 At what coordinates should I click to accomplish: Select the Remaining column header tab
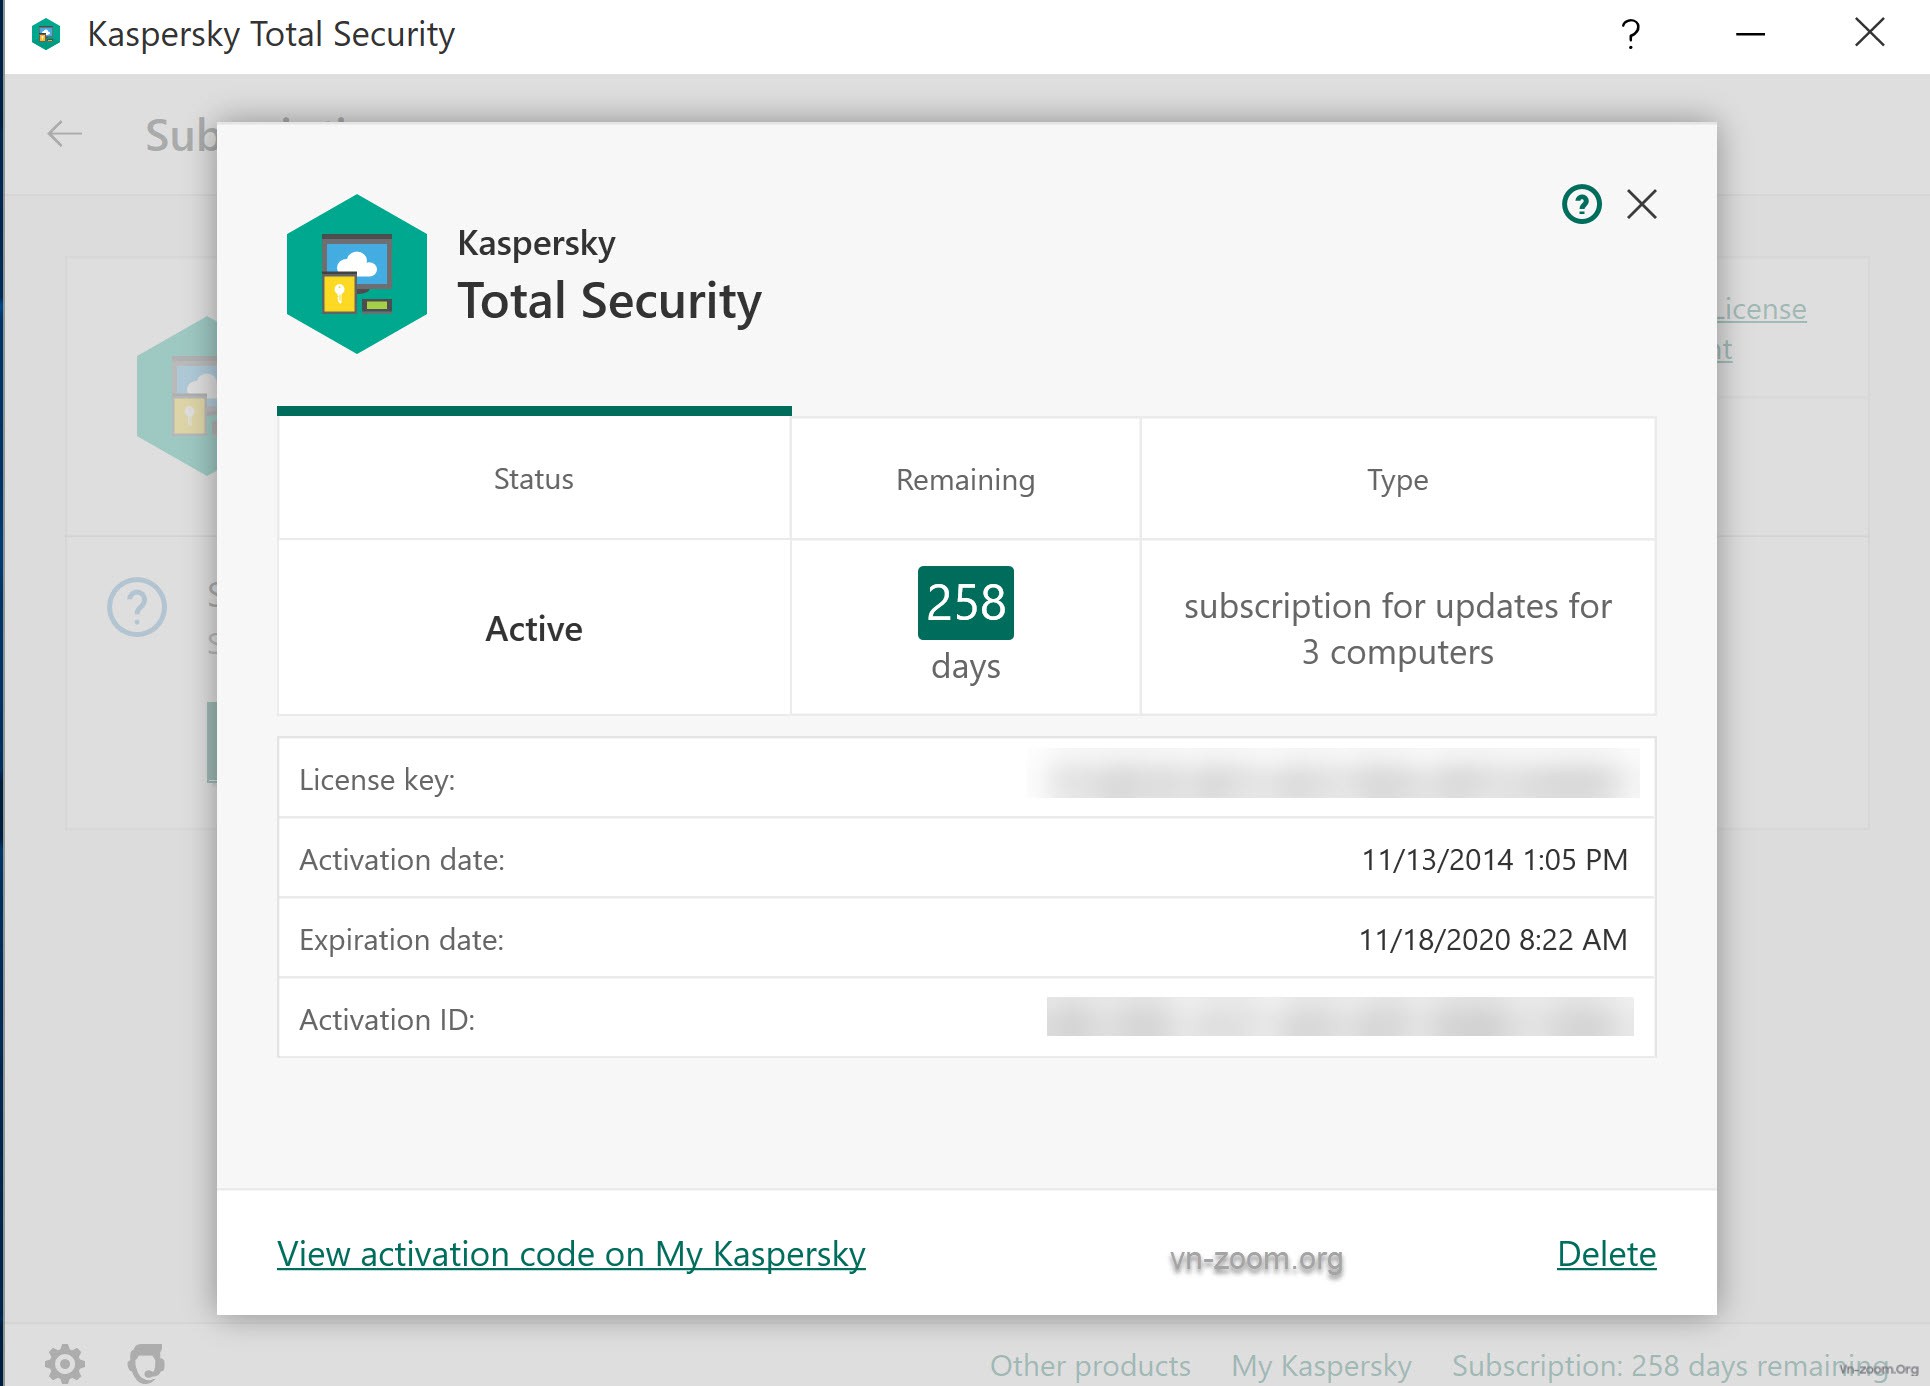click(966, 479)
